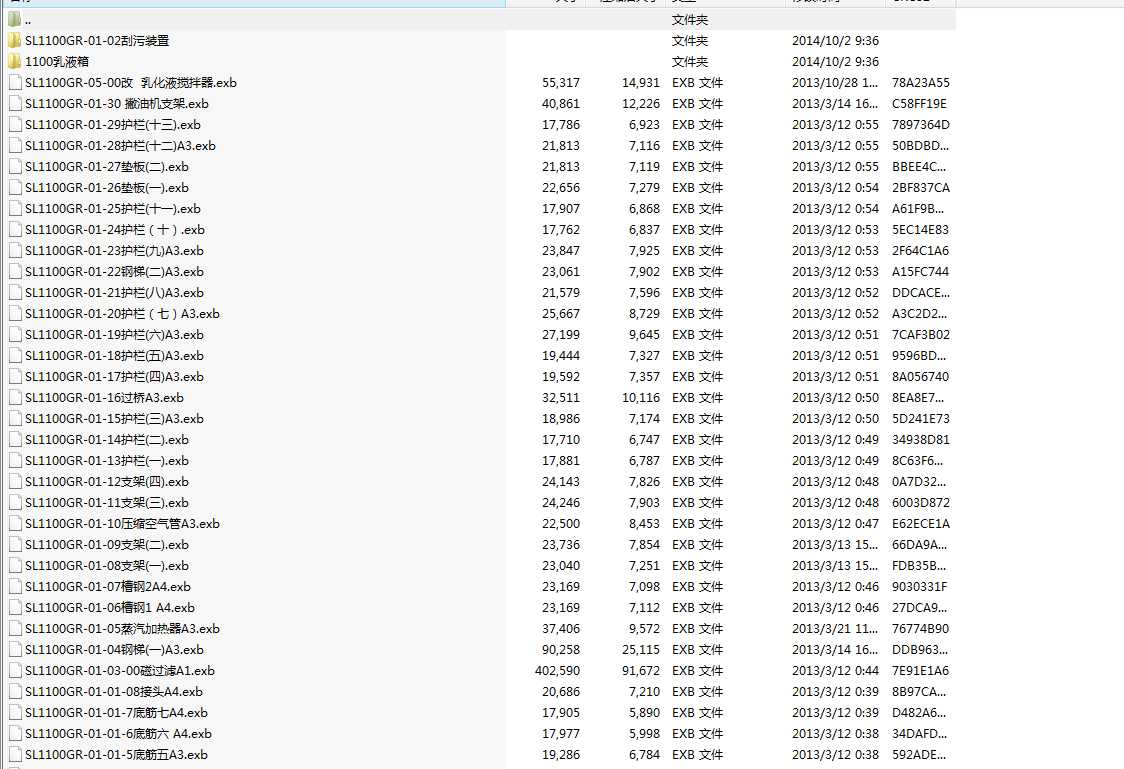Image resolution: width=1124 pixels, height=769 pixels.
Task: Select file name SL1100GR-01-07槽钢2A4.exb
Action: (108, 587)
